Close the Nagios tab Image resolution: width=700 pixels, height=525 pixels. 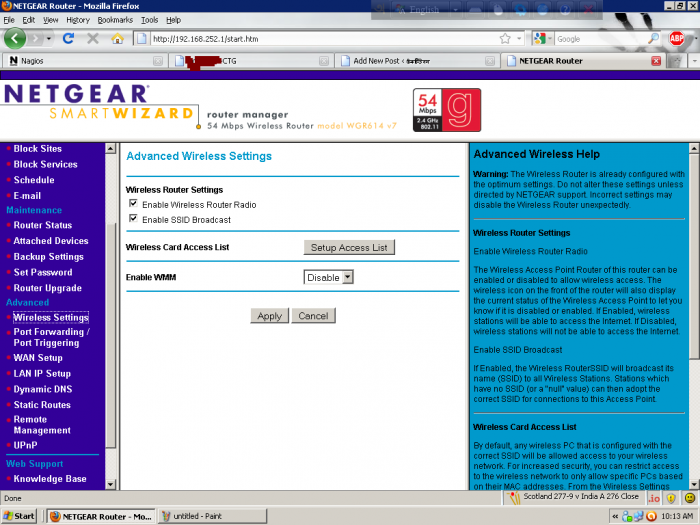[x=158, y=61]
